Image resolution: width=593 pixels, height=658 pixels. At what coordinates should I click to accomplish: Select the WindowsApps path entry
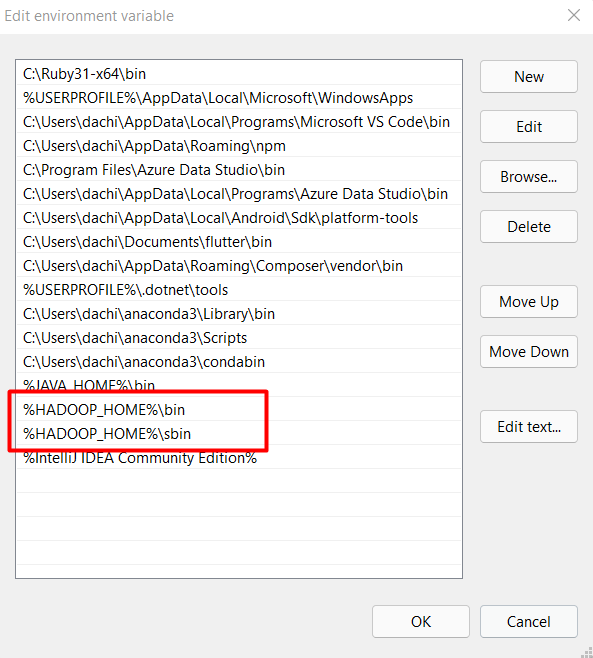(x=239, y=97)
